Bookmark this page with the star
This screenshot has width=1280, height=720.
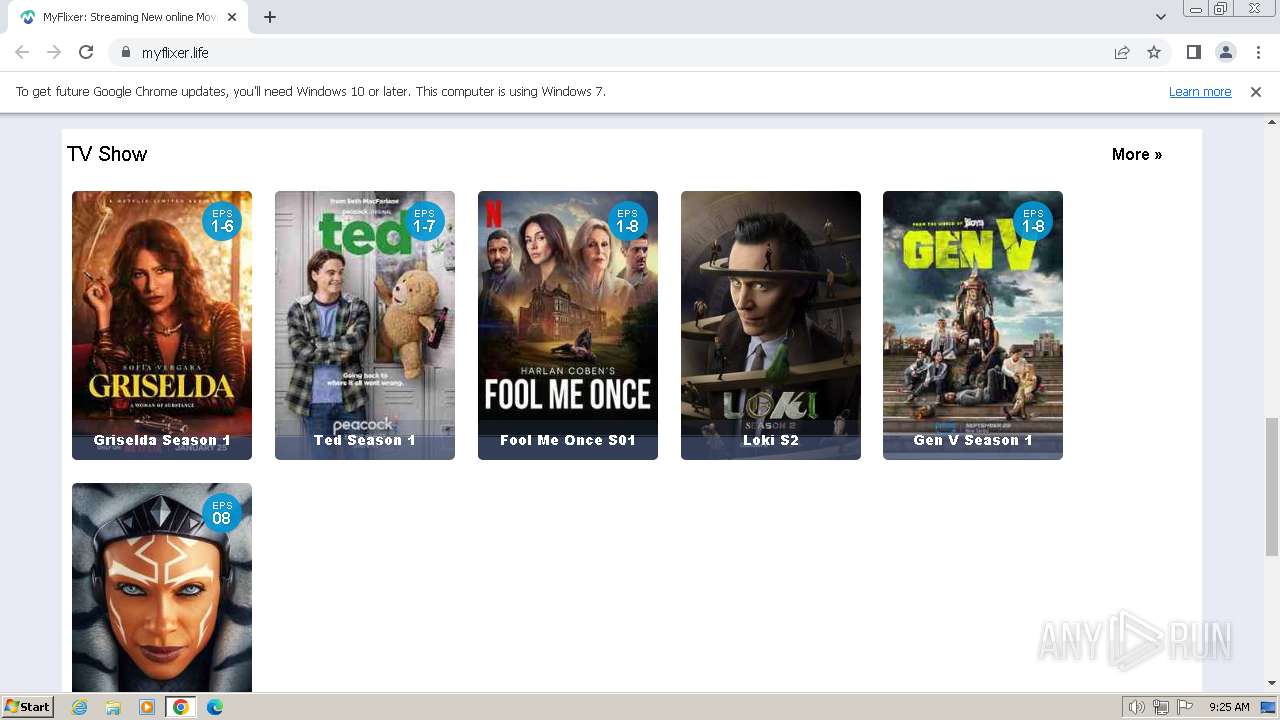[1154, 52]
